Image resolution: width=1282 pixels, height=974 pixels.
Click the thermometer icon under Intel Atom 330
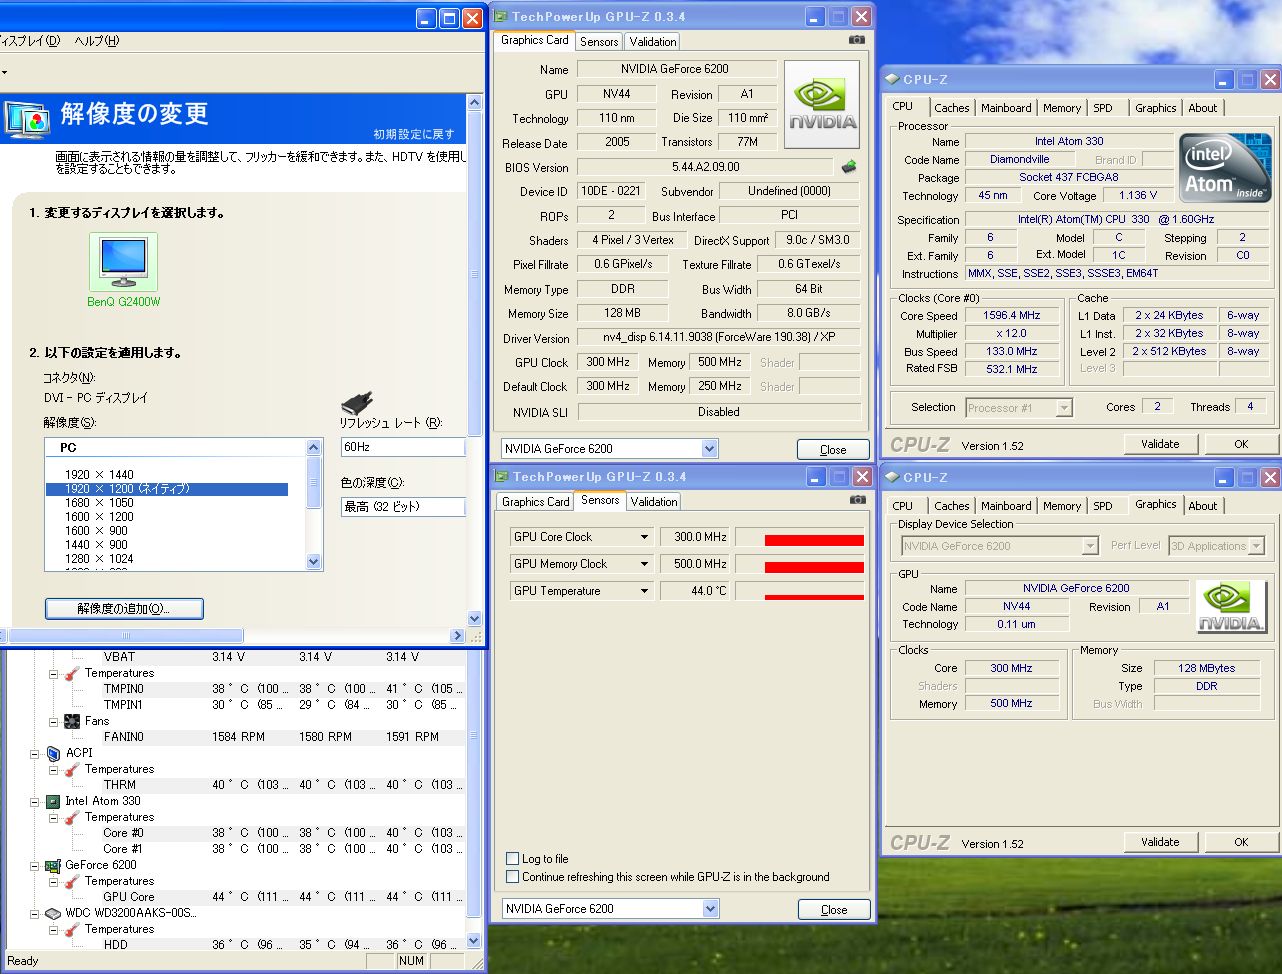(72, 817)
